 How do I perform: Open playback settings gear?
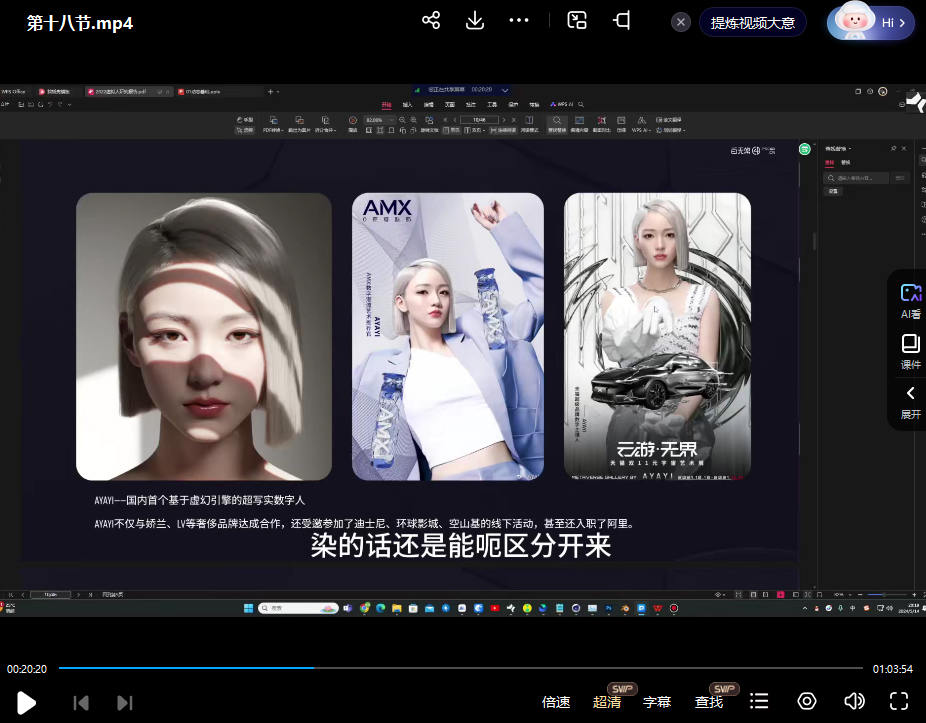coord(806,701)
